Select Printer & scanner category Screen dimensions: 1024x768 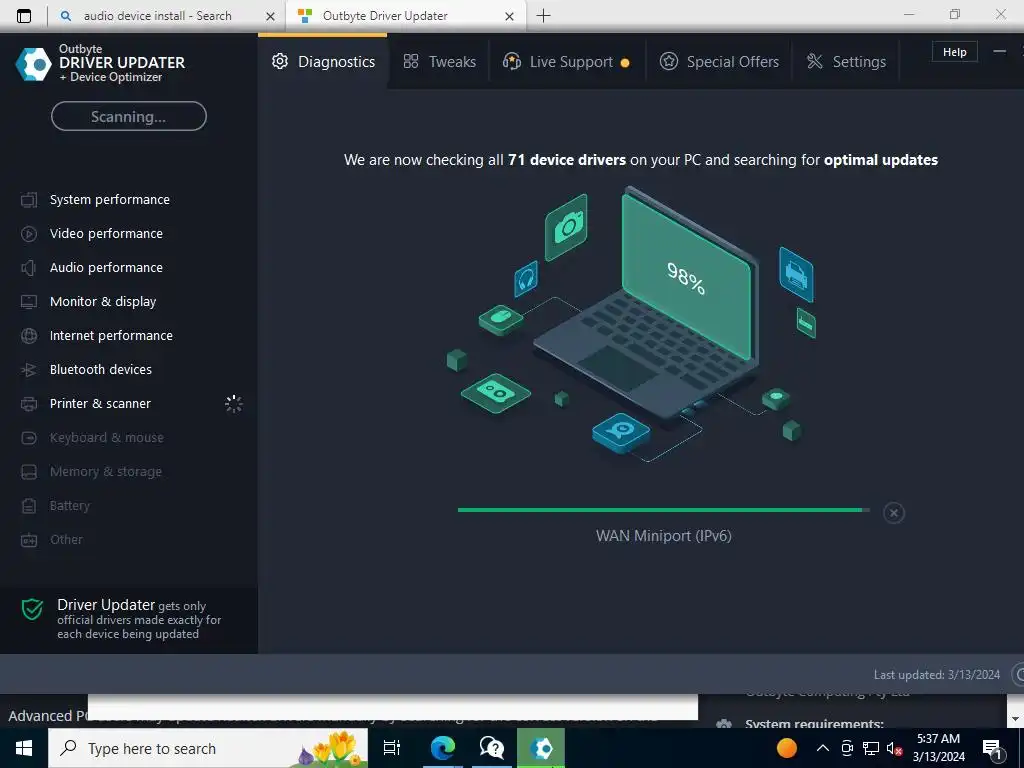click(x=100, y=403)
